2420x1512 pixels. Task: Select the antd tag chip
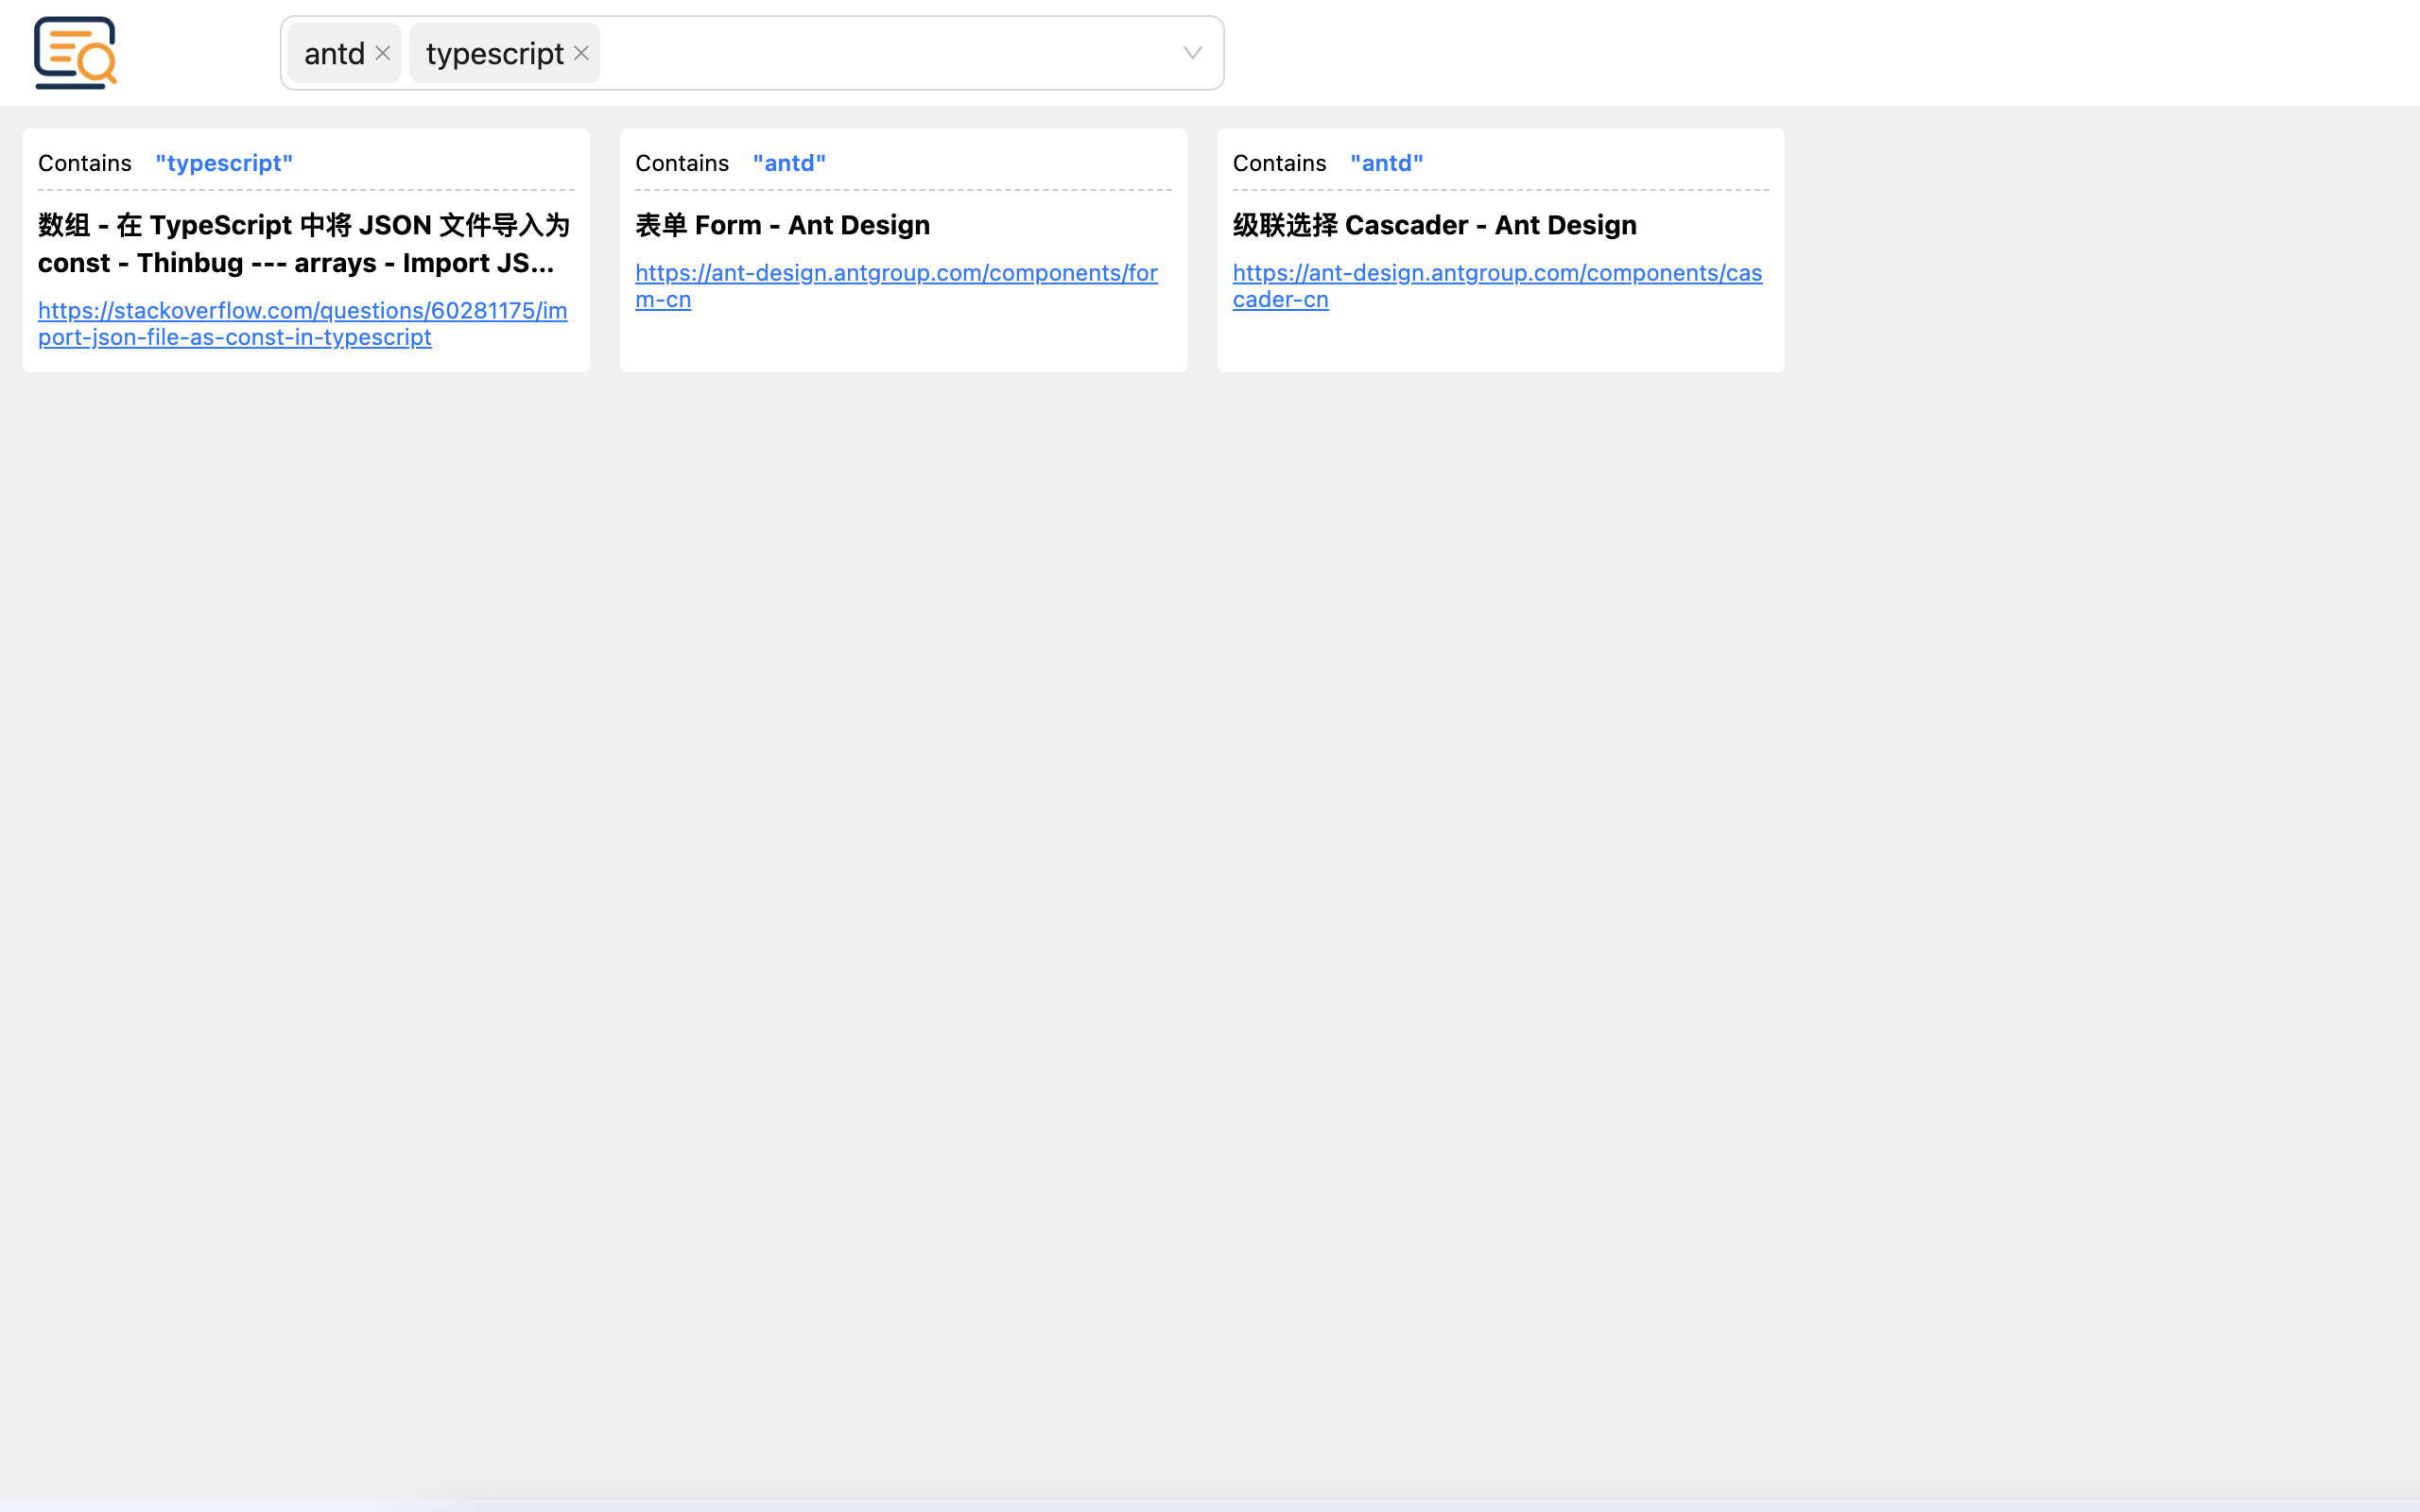(x=344, y=53)
